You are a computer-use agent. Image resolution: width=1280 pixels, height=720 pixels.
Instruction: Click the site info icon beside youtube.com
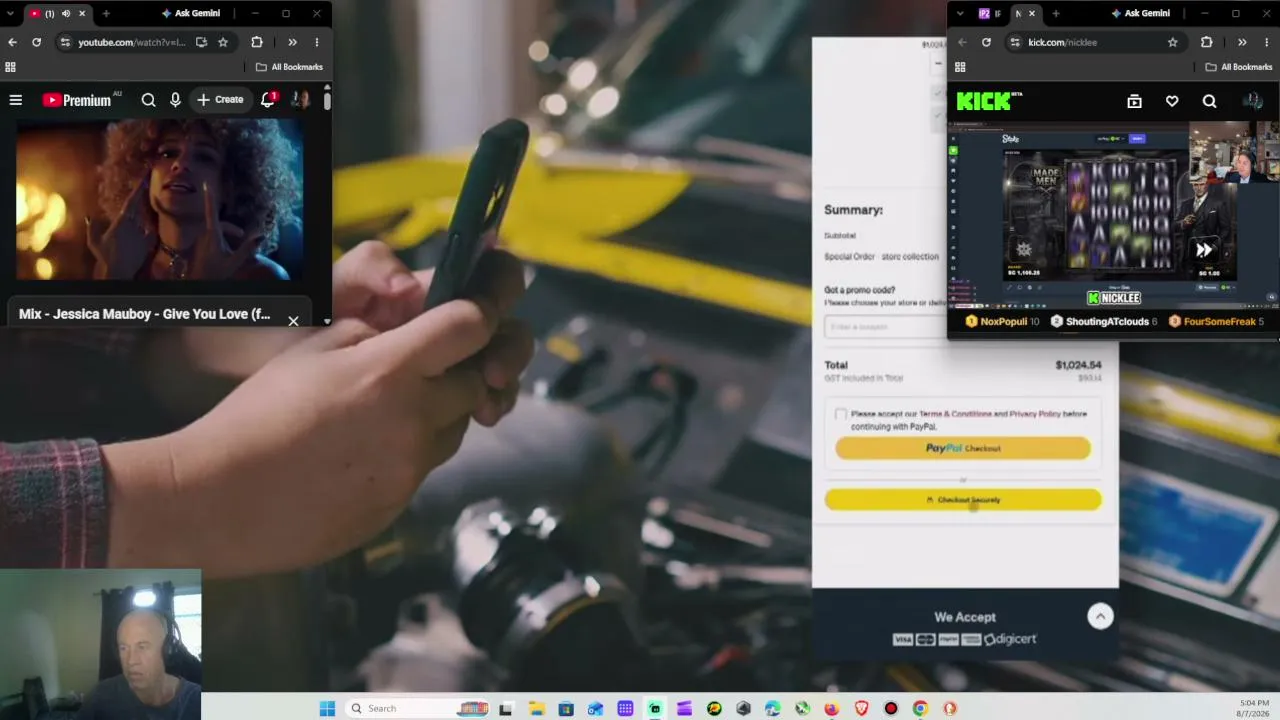tap(65, 42)
